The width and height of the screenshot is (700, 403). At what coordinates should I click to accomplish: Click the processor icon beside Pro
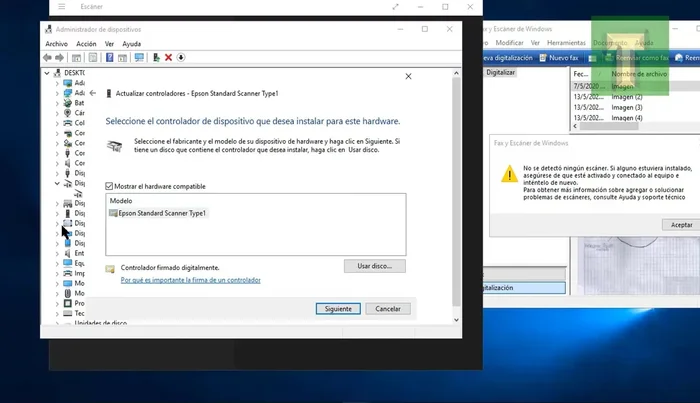pos(67,303)
